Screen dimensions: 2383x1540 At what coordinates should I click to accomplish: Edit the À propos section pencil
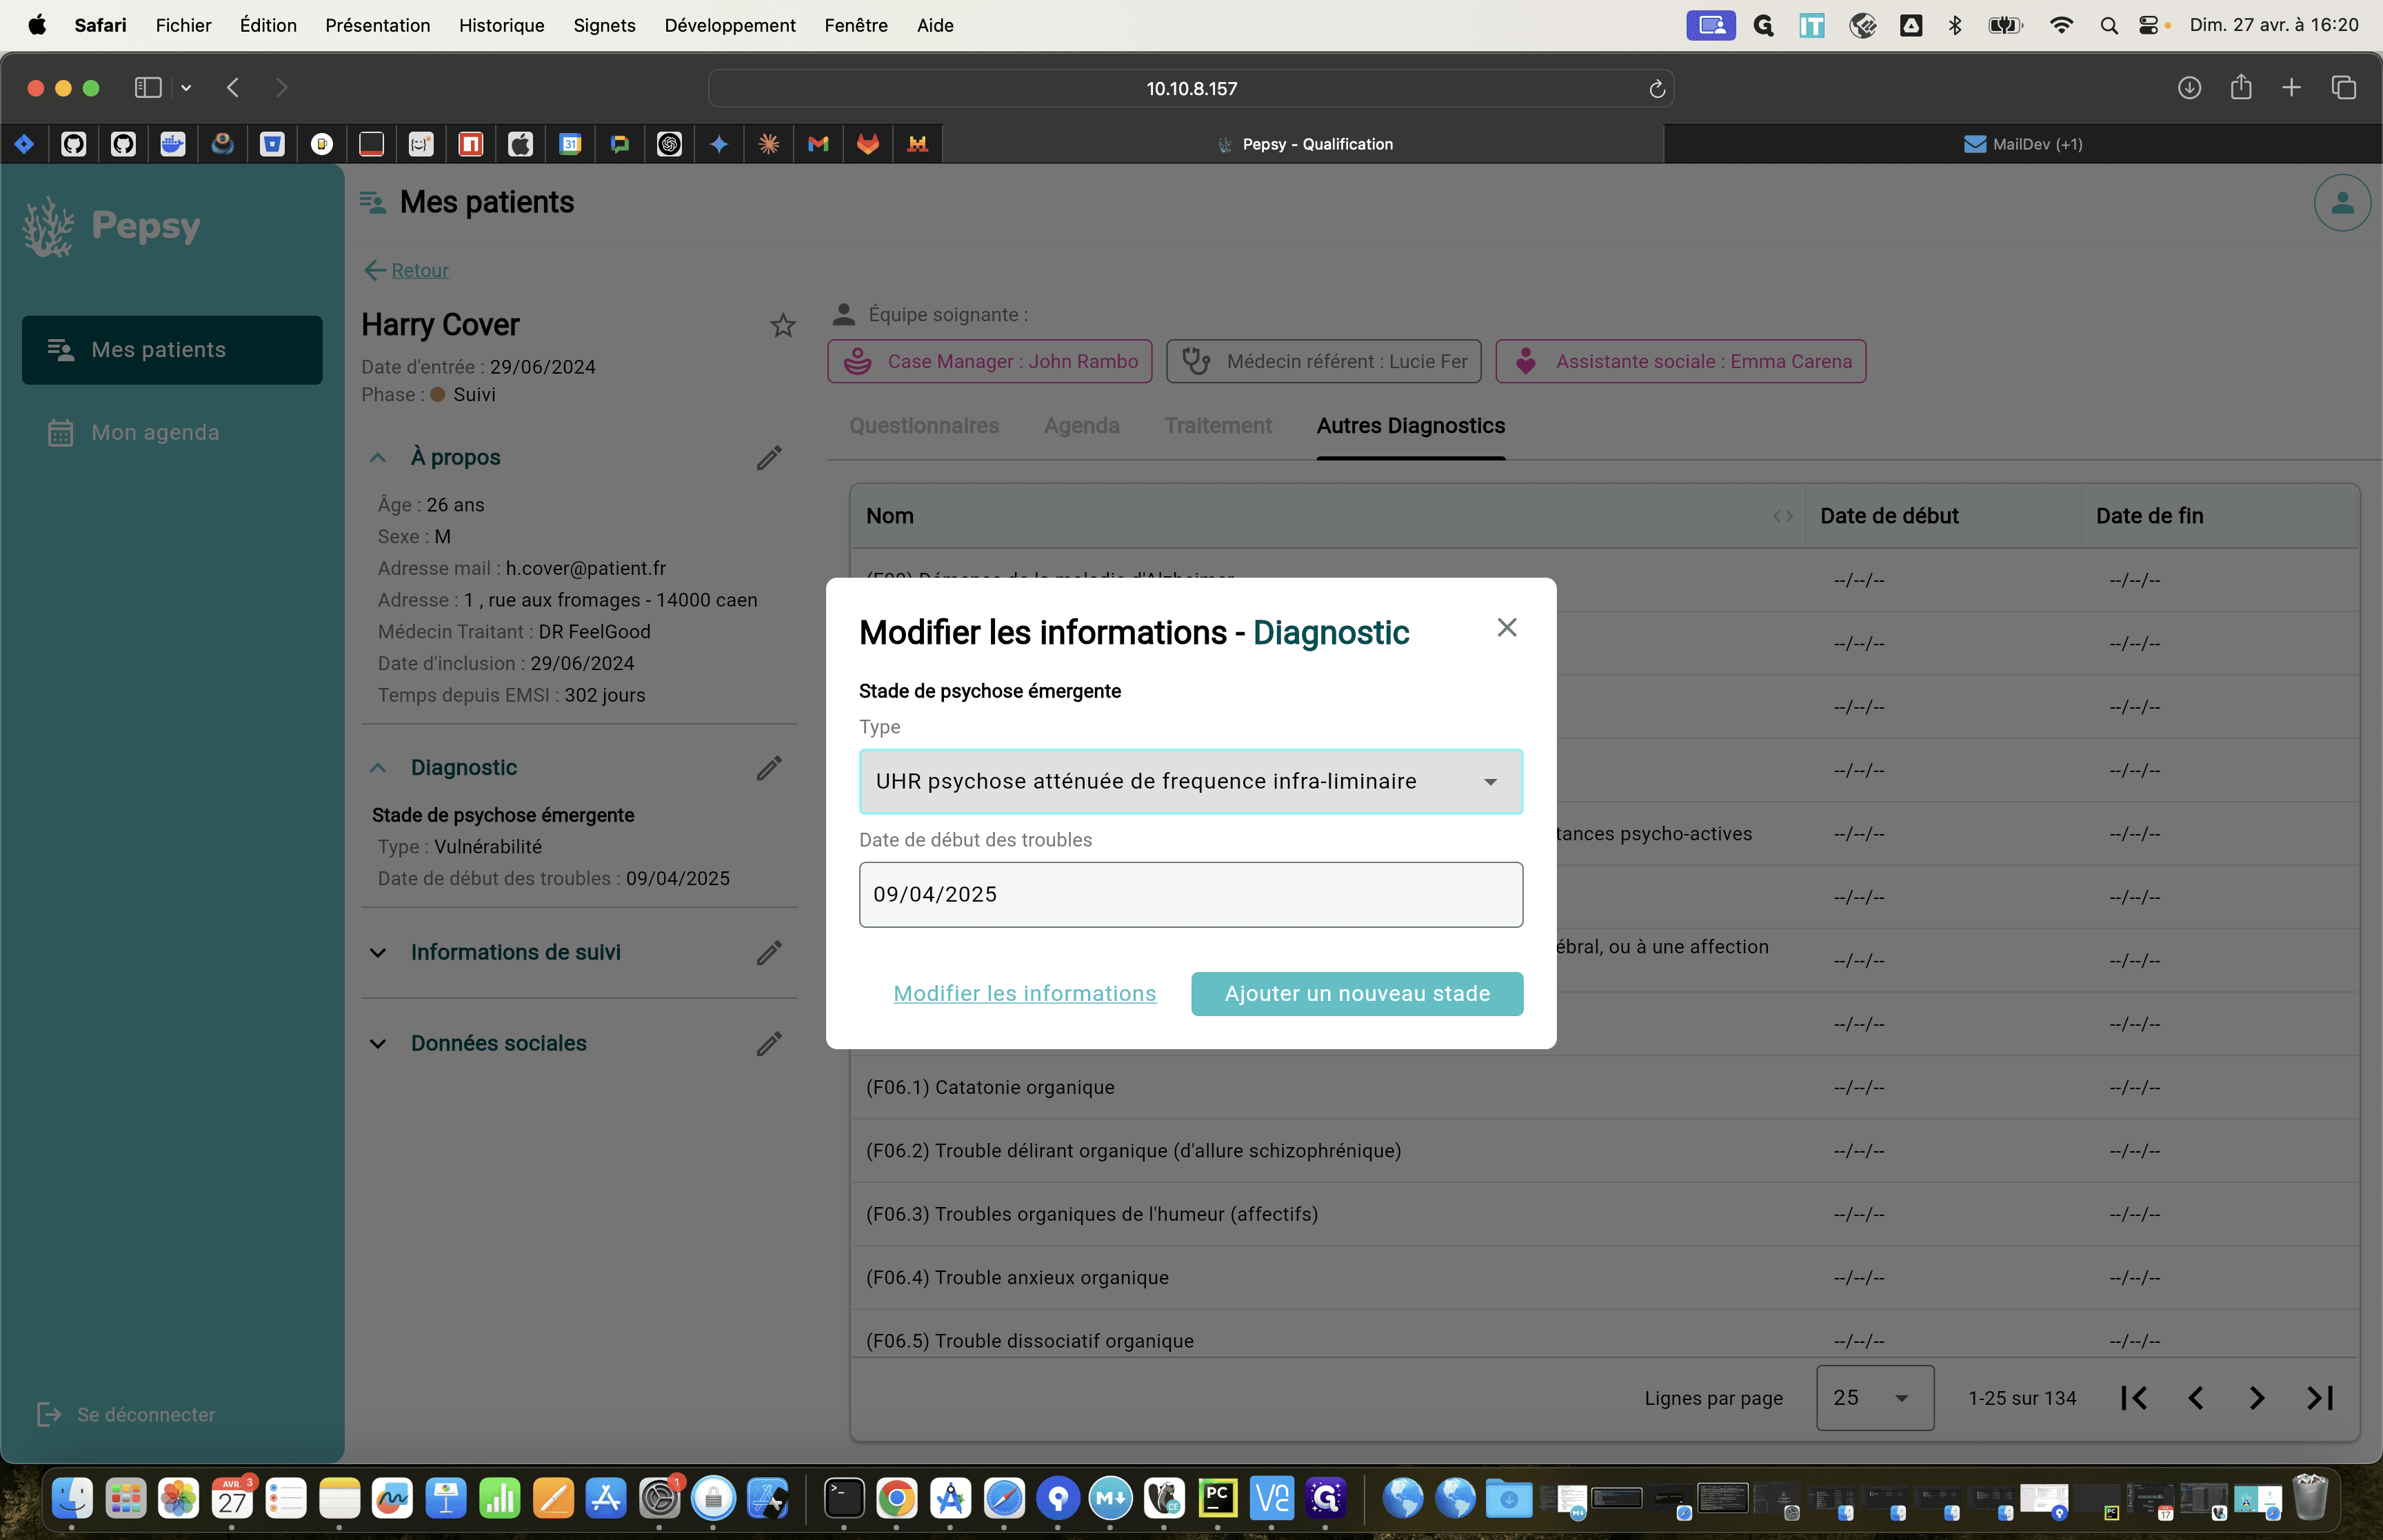[x=768, y=458]
